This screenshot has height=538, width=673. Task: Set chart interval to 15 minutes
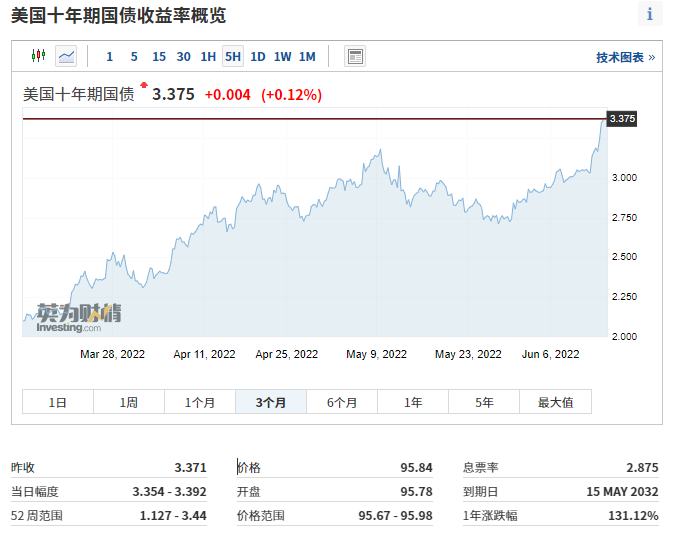point(159,57)
